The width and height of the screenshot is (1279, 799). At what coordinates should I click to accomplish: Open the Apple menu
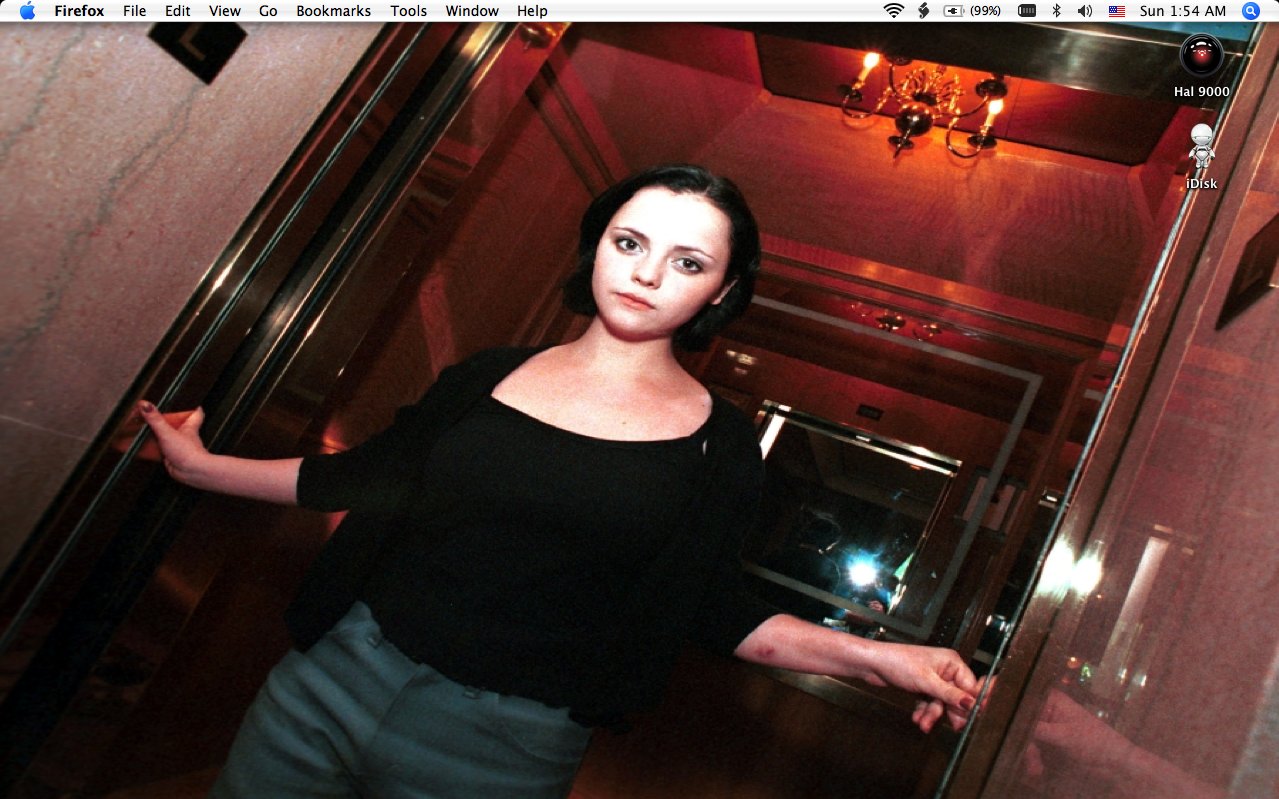(x=27, y=11)
